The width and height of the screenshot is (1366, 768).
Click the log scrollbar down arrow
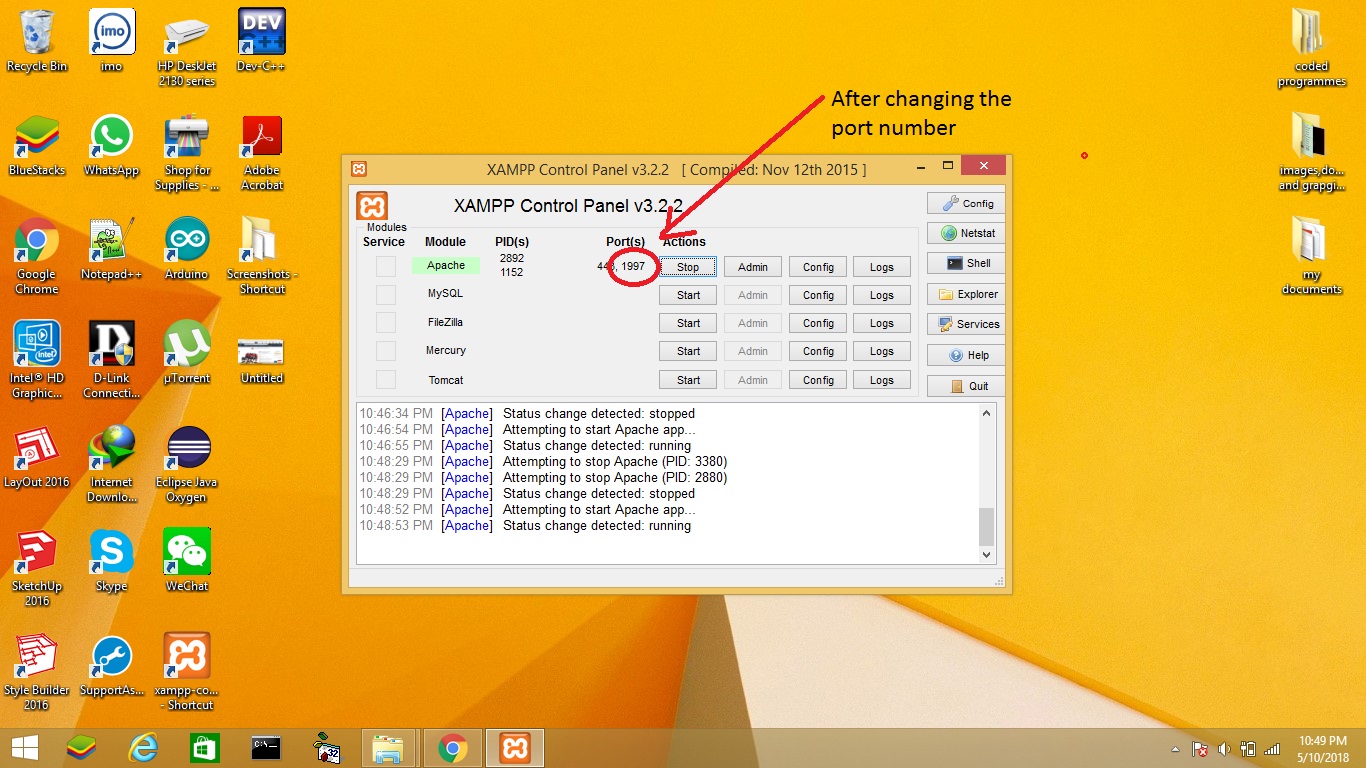coord(987,554)
